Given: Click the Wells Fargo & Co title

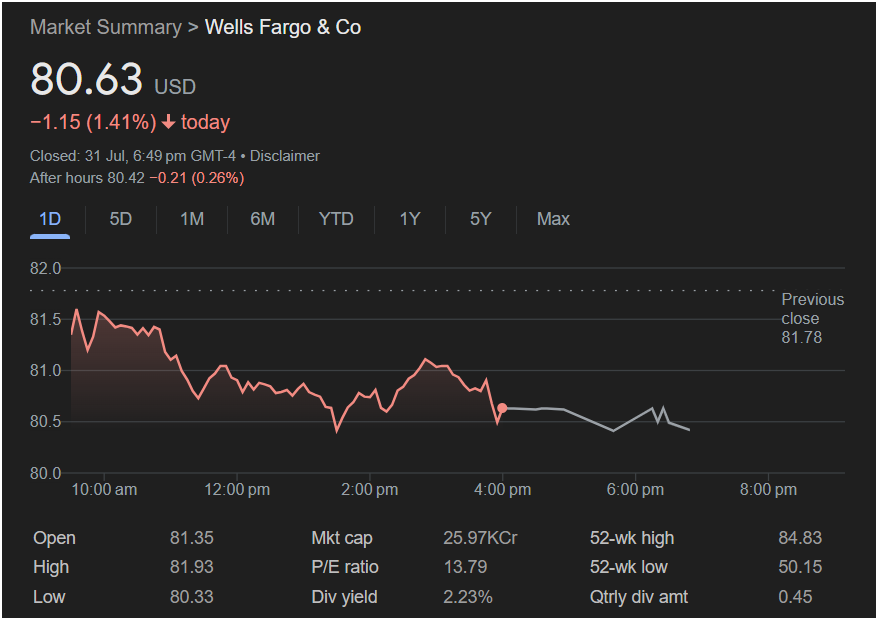Looking at the screenshot, I should click(x=283, y=27).
